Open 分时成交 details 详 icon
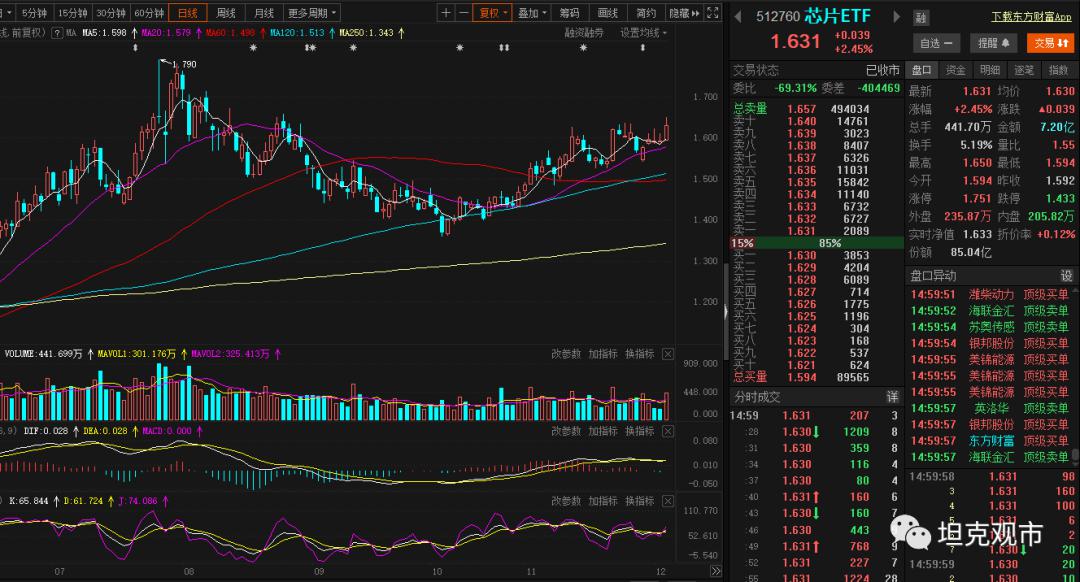The width and height of the screenshot is (1080, 582). (892, 397)
